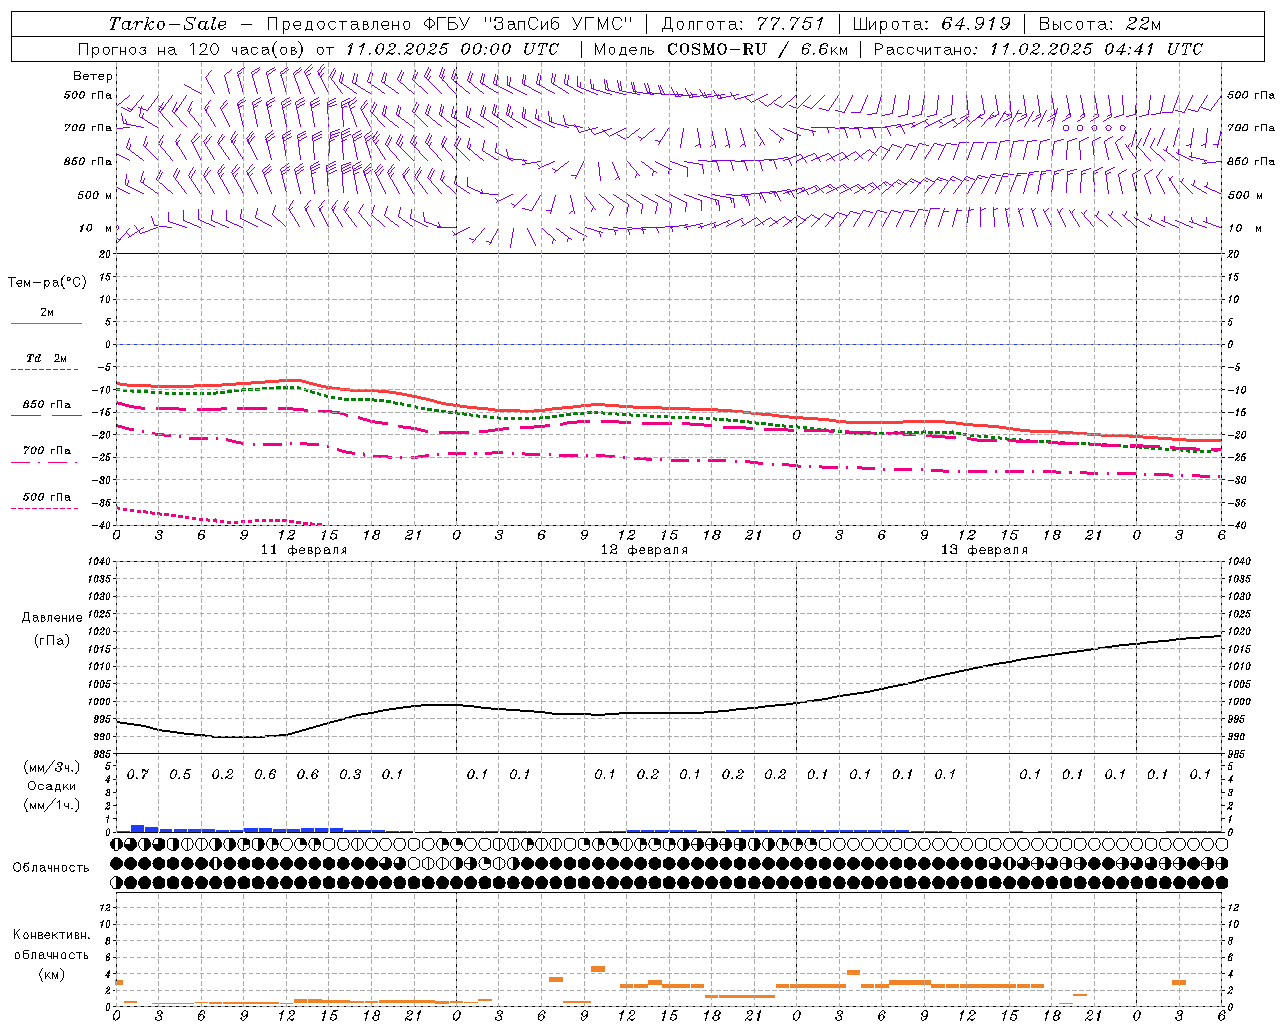The image size is (1280, 1024).
Task: Click the "985" label on left pressure axis
Action: tap(101, 754)
